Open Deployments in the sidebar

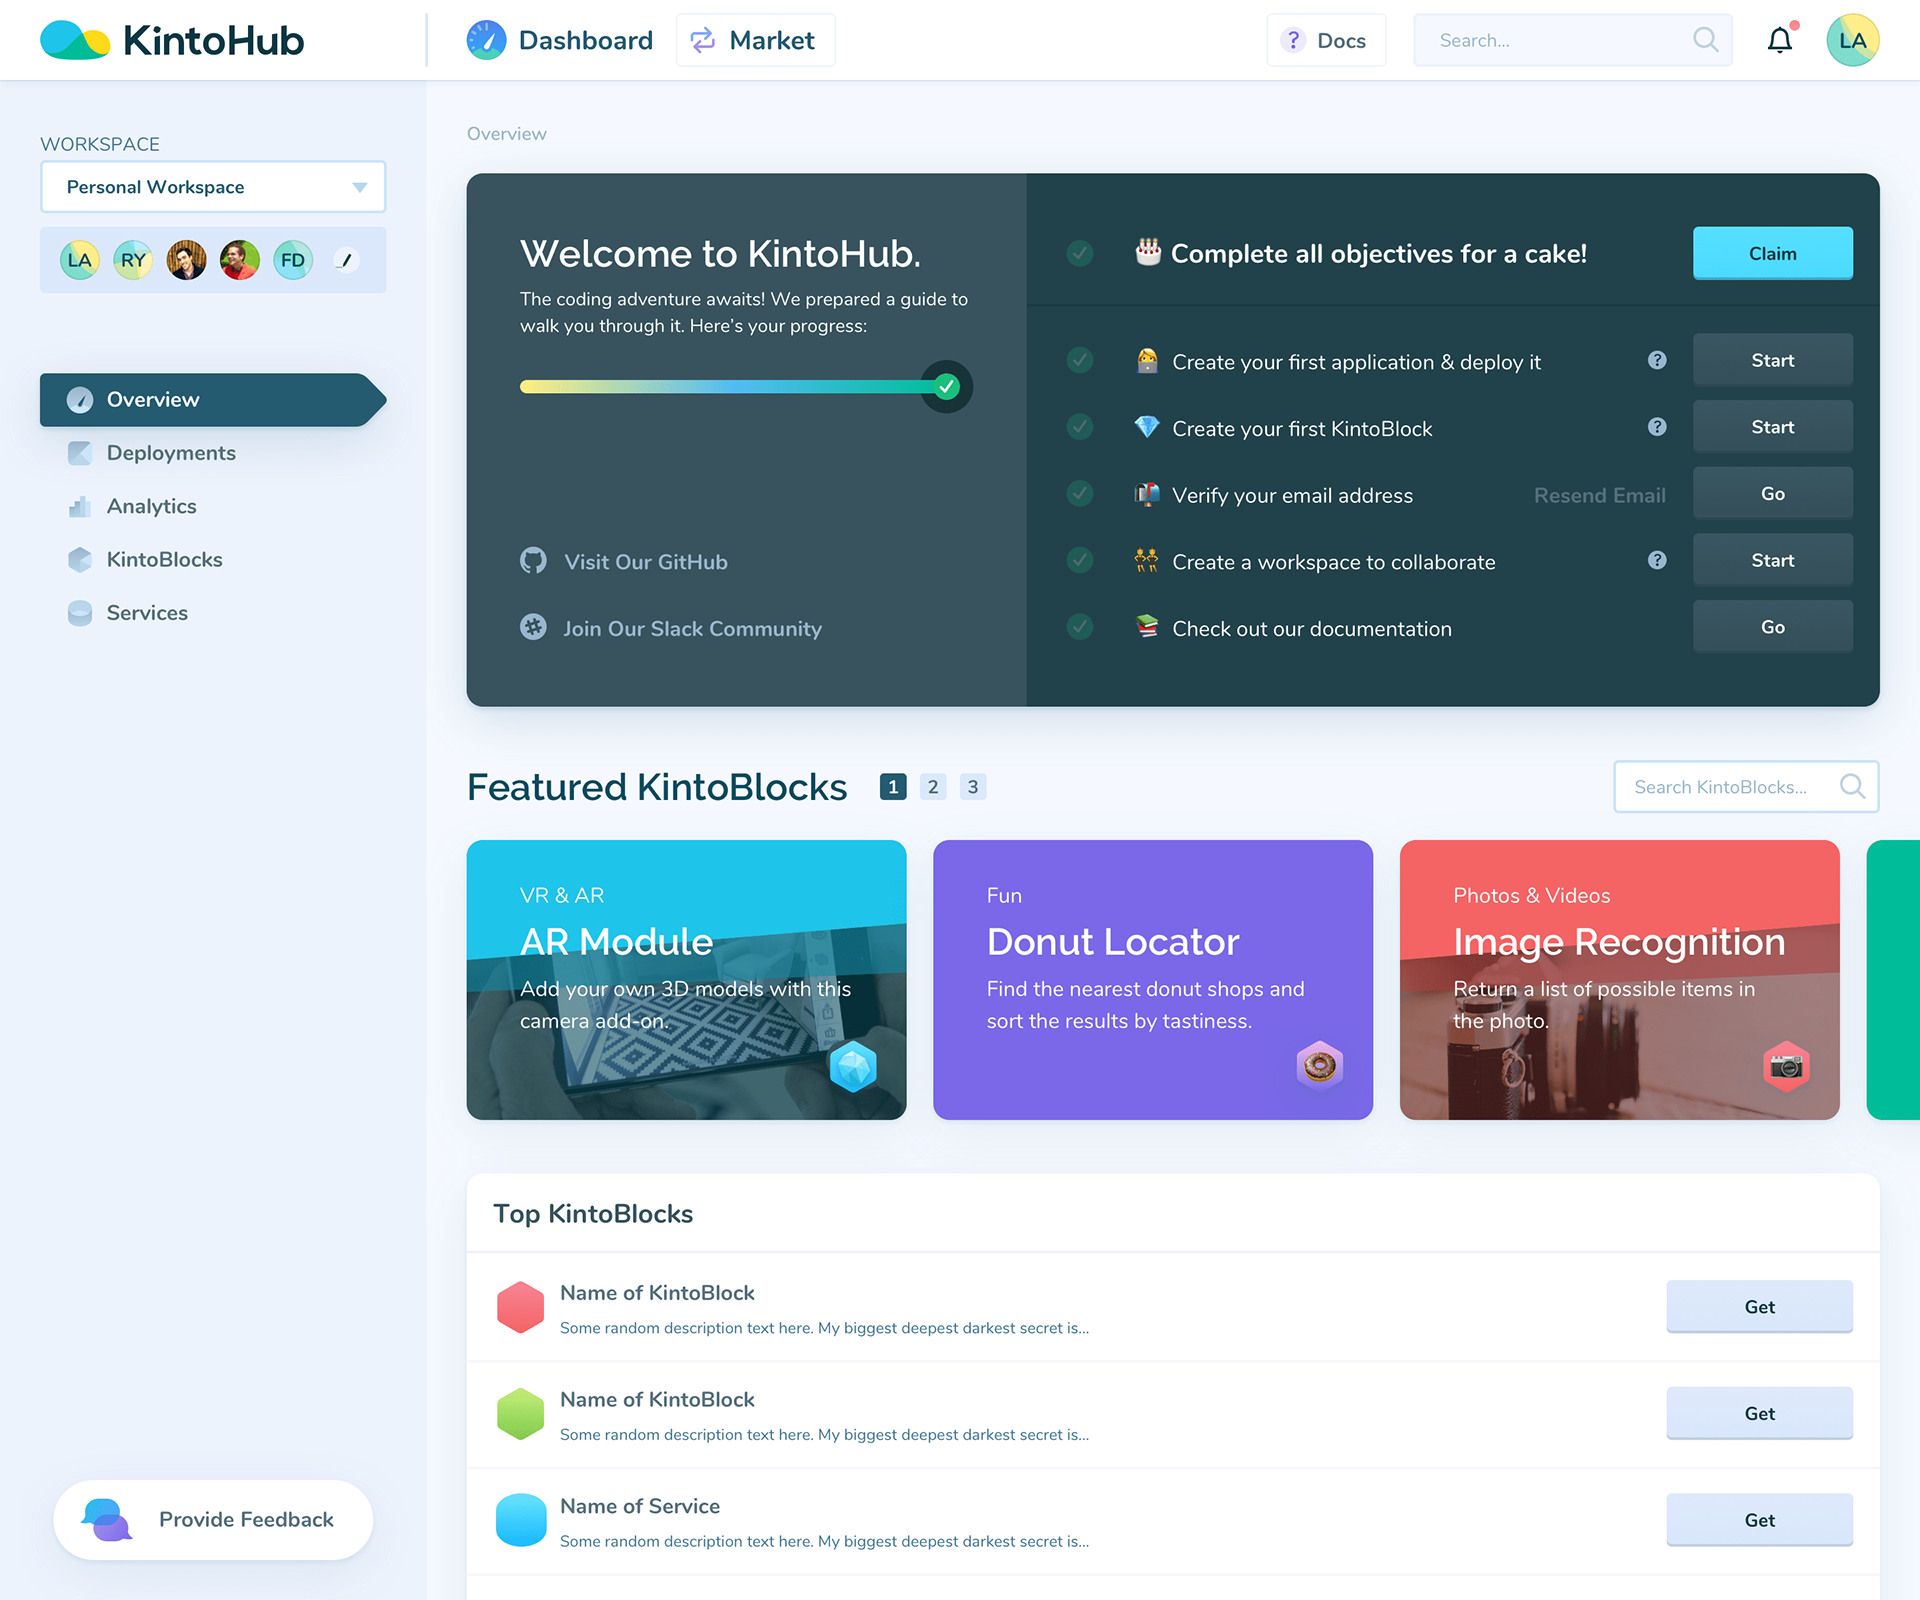coord(152,453)
